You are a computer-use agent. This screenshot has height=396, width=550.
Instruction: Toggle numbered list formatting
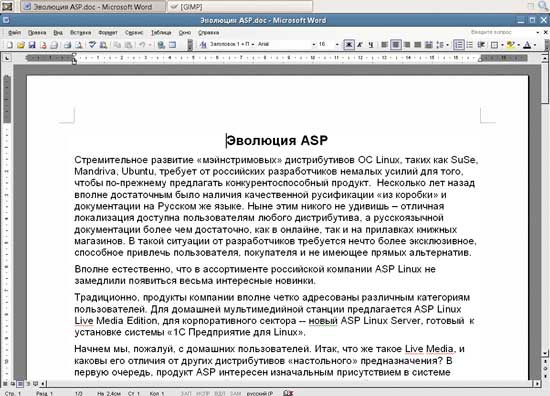pyautogui.click(x=459, y=45)
